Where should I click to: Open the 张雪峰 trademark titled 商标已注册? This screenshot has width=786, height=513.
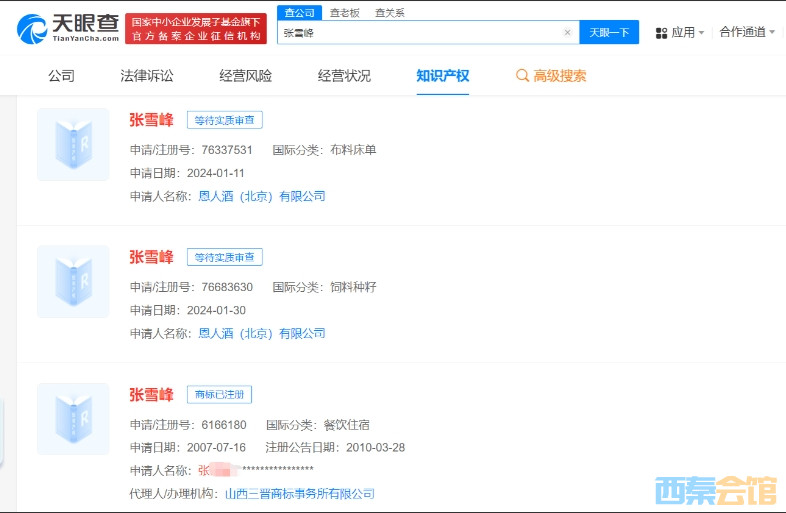151,395
